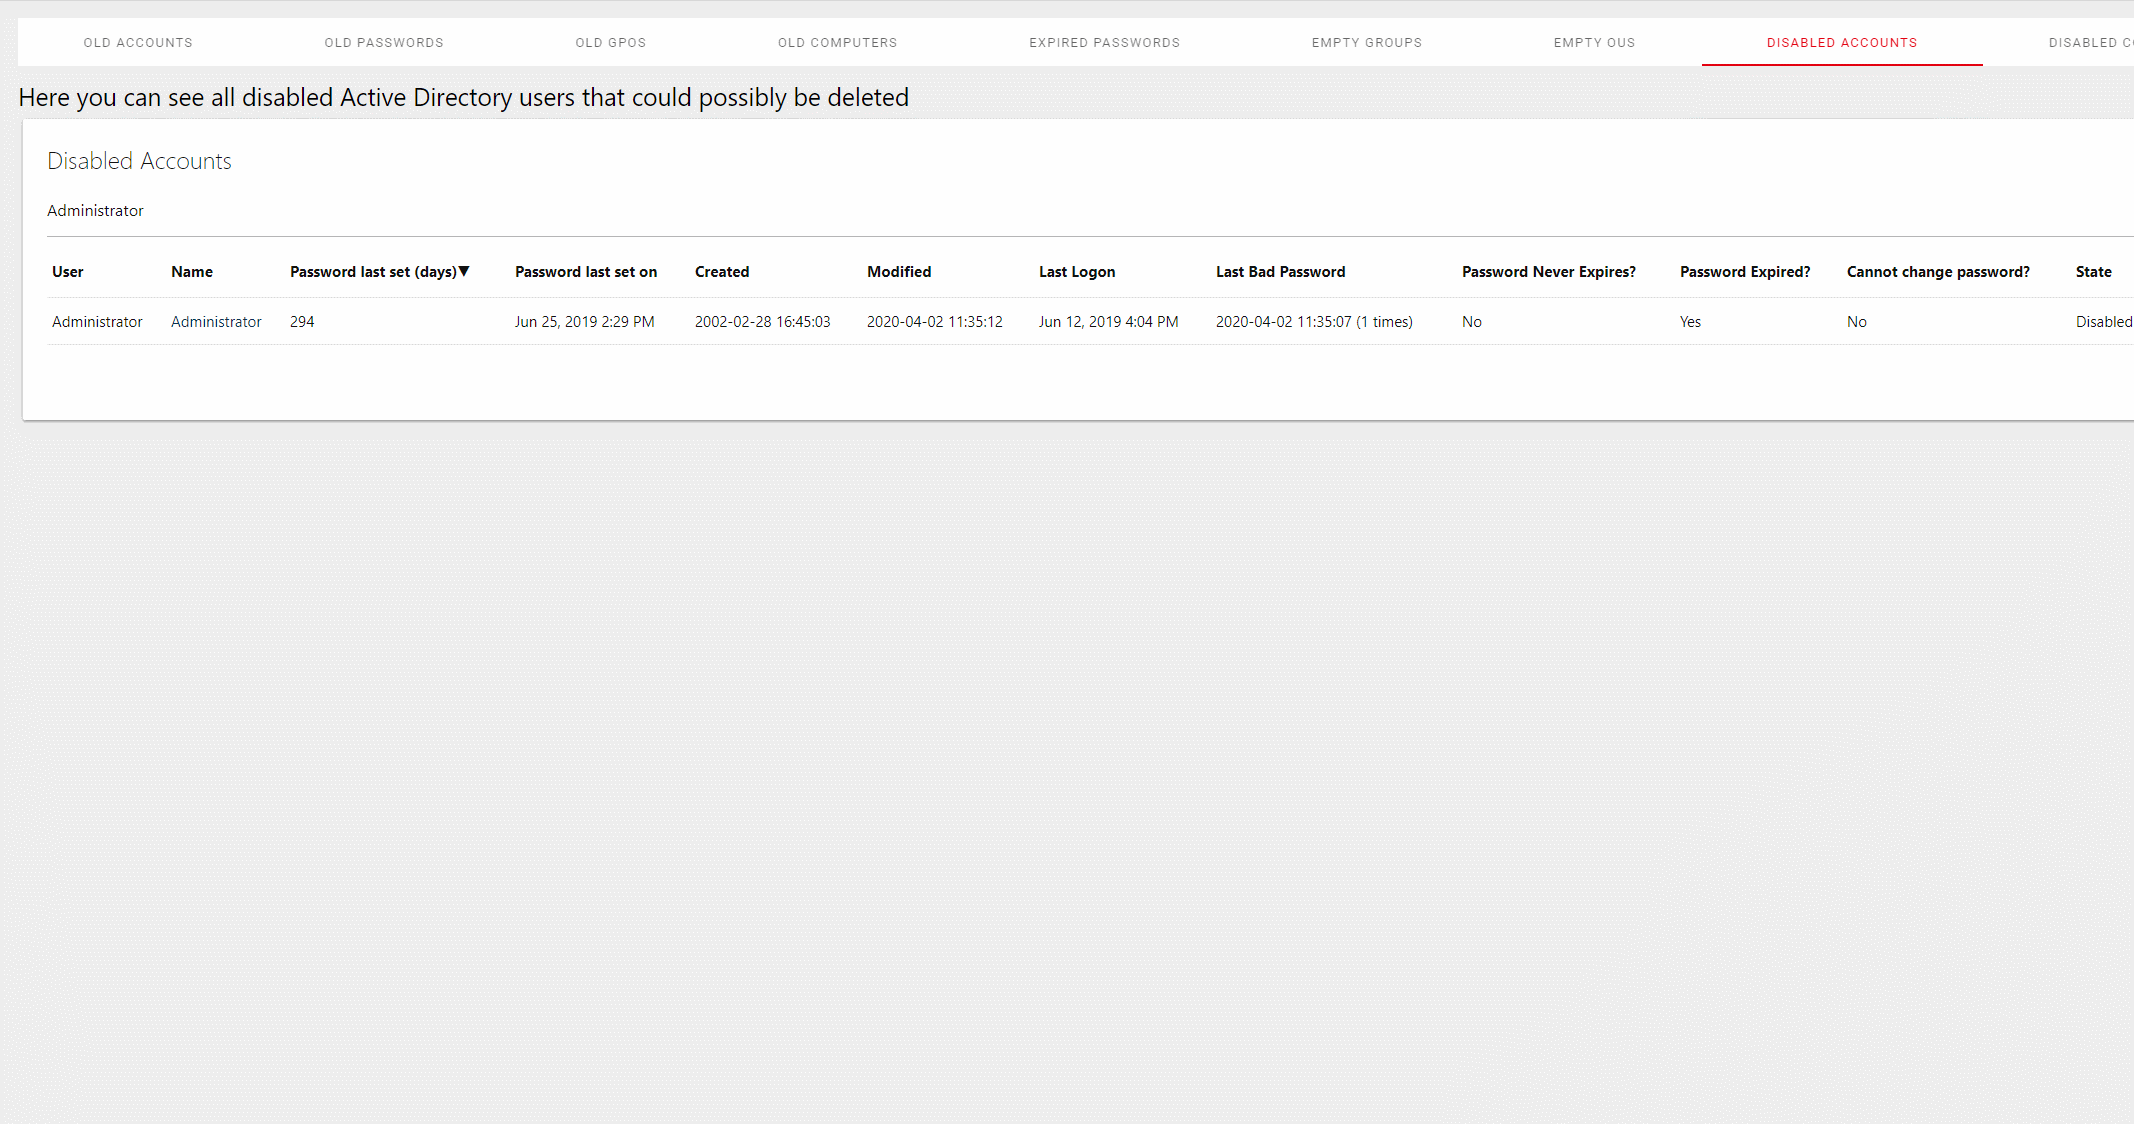Click the Last Bad Password header
The height and width of the screenshot is (1124, 2134).
click(x=1281, y=272)
